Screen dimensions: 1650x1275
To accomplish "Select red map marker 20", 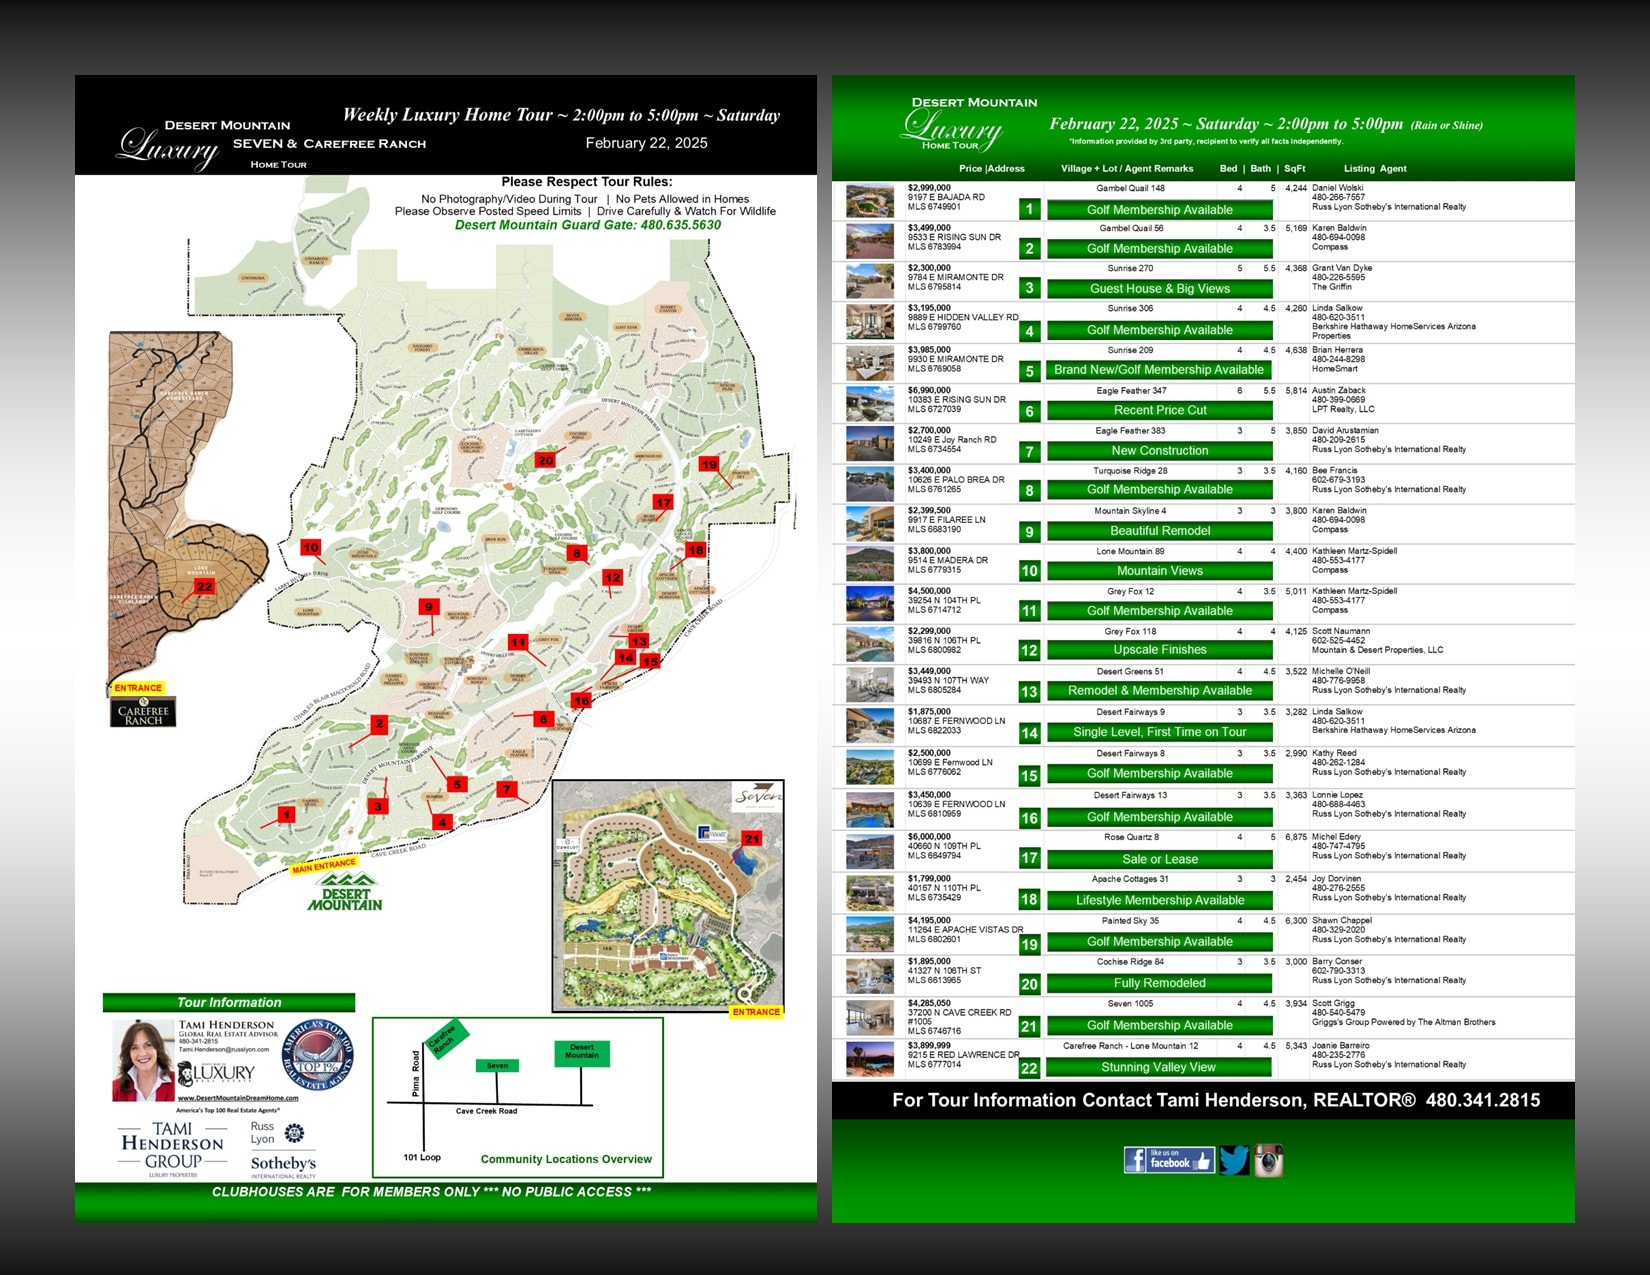I will tap(545, 460).
